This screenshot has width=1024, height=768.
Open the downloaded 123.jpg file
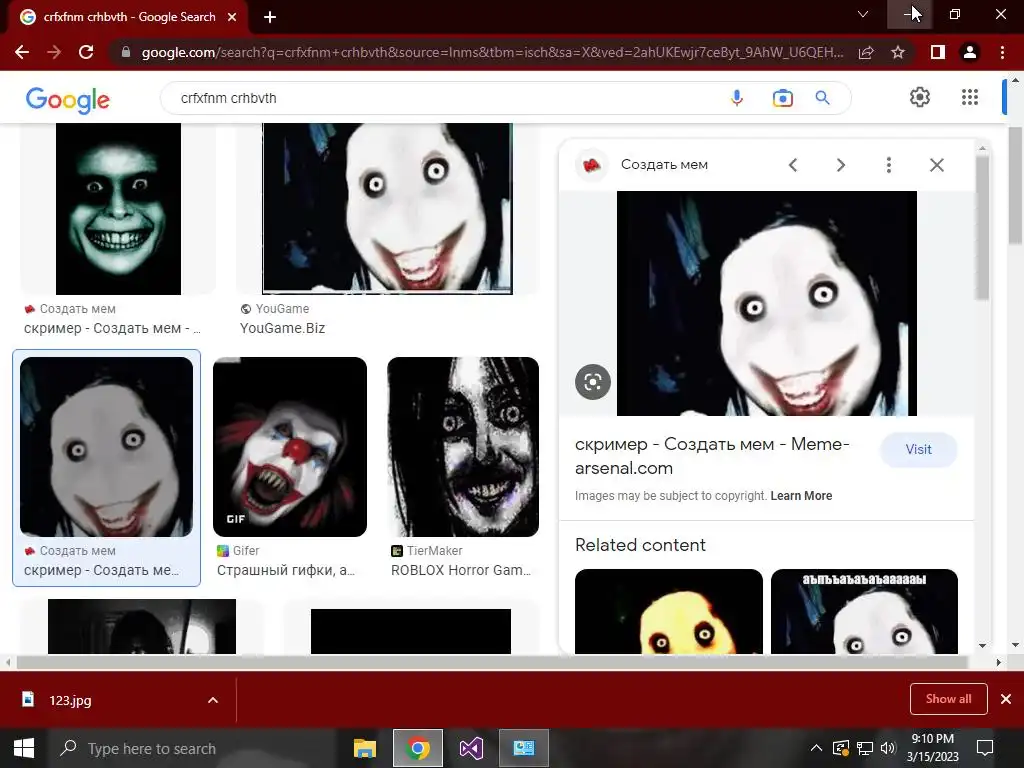point(71,700)
